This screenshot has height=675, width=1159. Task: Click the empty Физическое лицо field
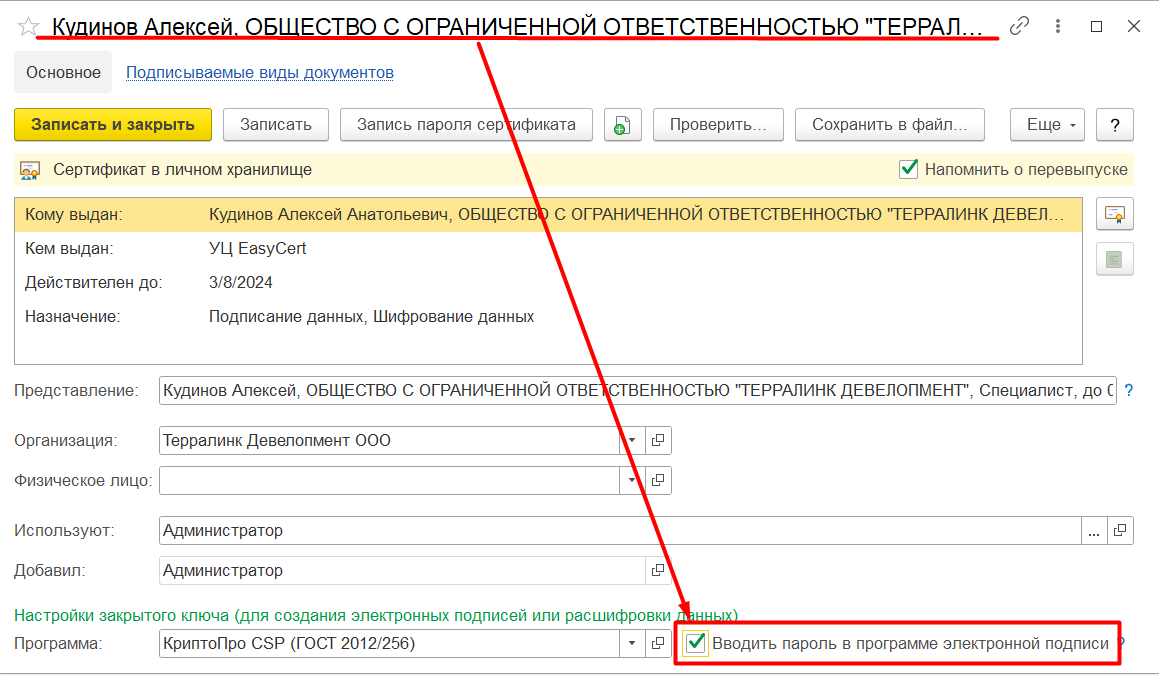pos(390,481)
